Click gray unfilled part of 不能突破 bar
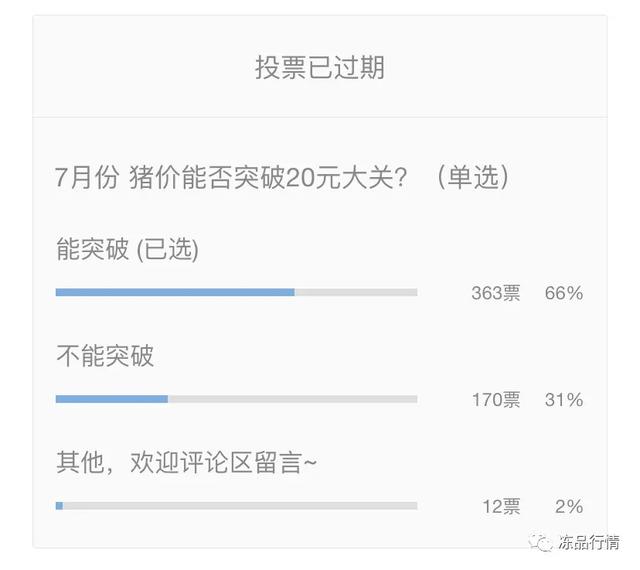 tap(293, 399)
